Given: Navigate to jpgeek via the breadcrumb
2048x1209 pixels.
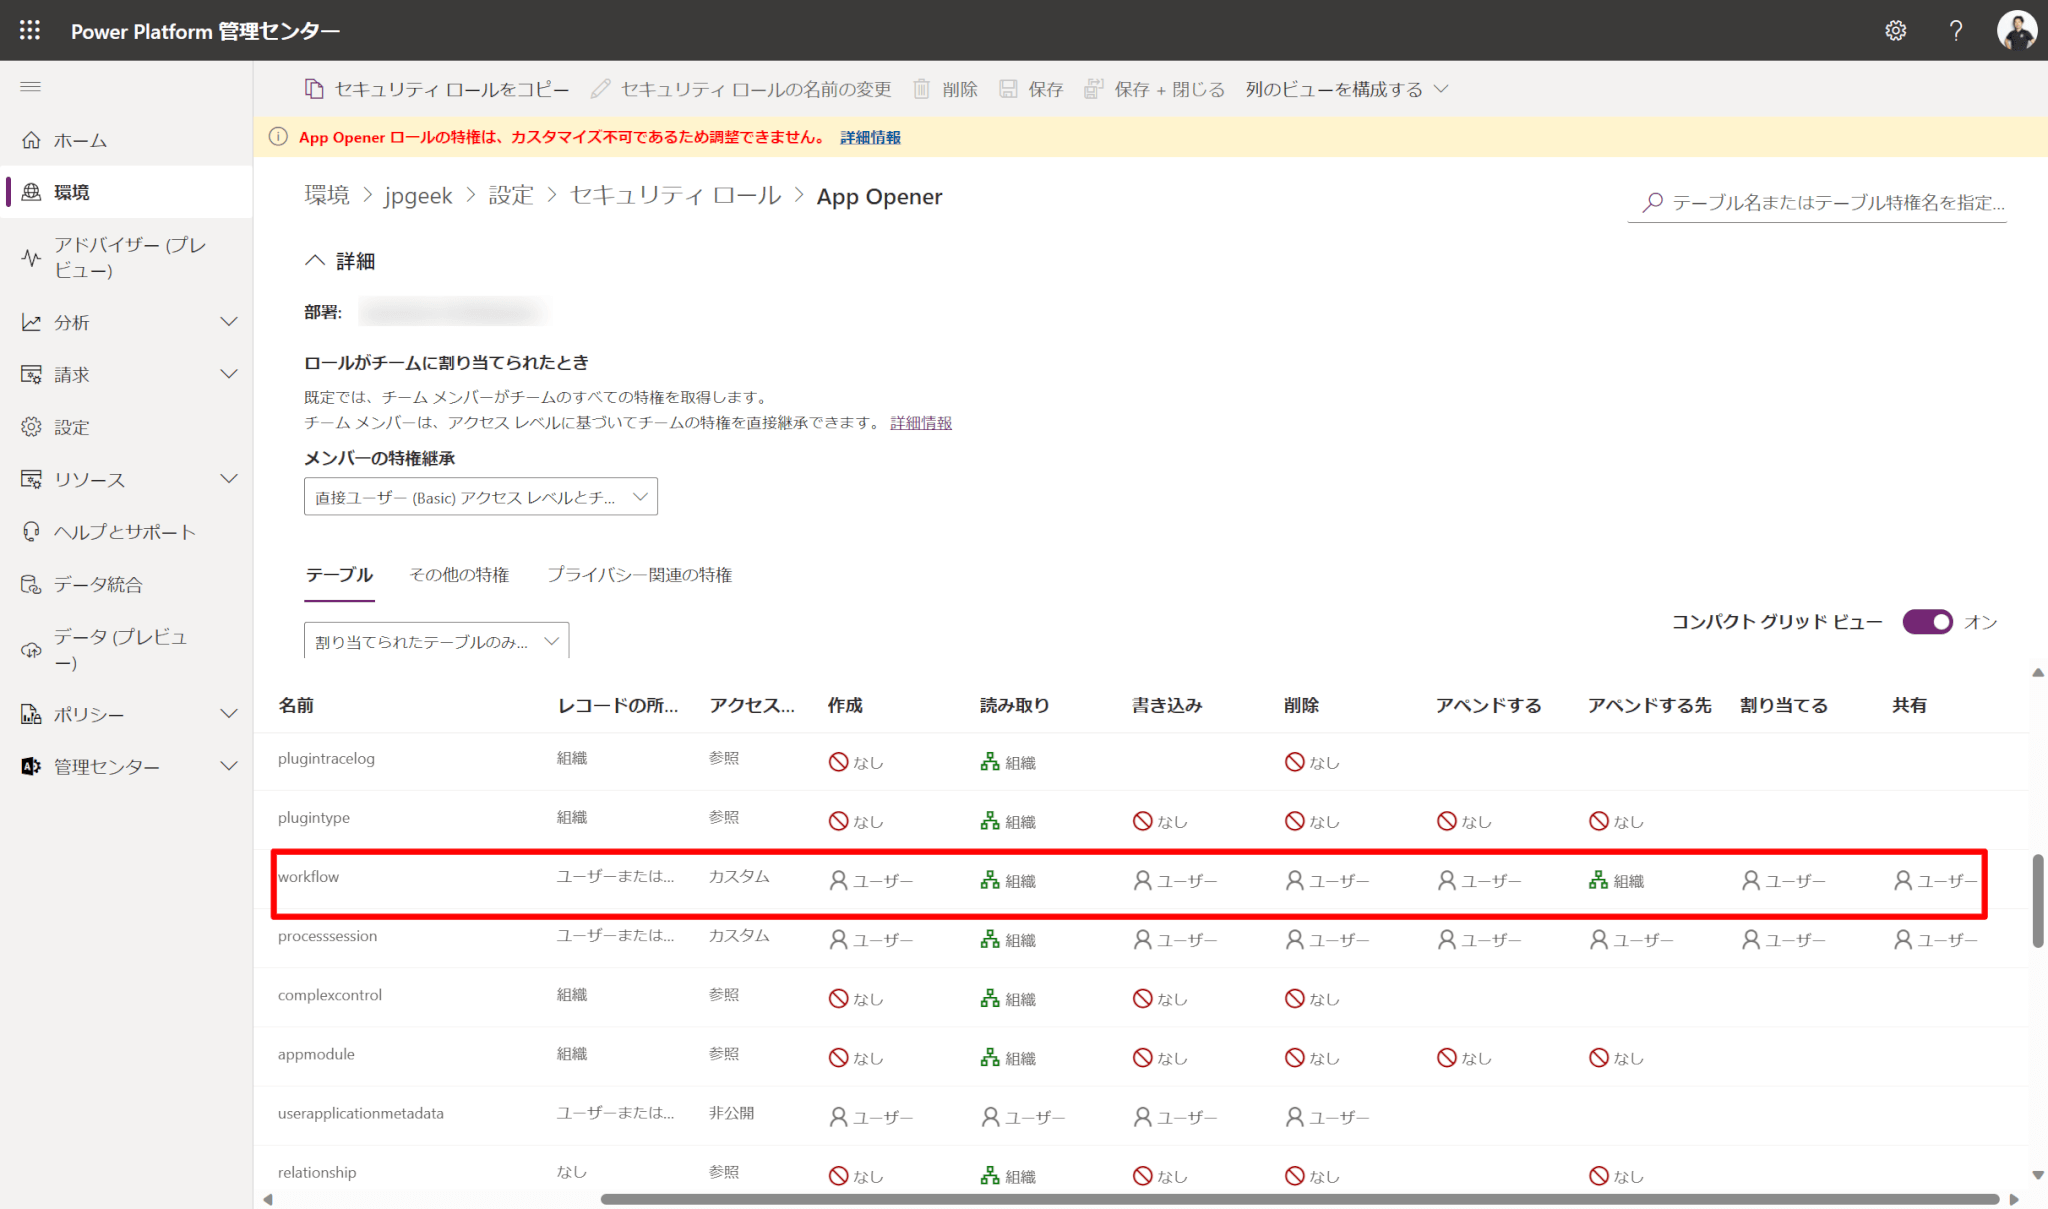Looking at the screenshot, I should pos(418,195).
